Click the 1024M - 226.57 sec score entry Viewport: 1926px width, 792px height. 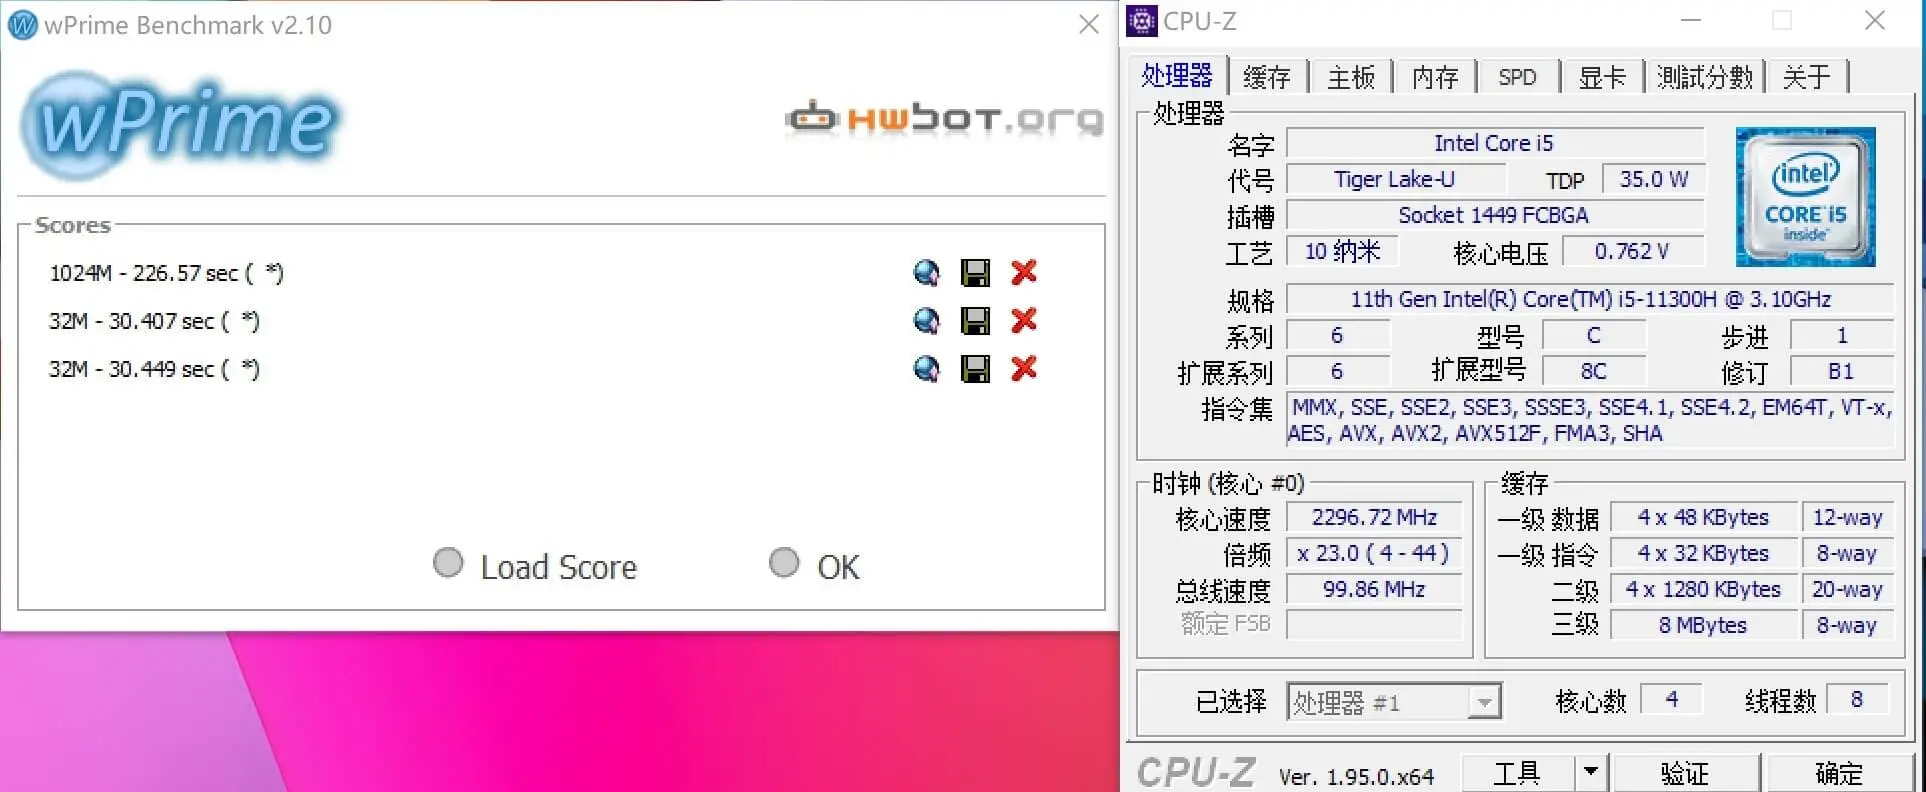coord(166,273)
